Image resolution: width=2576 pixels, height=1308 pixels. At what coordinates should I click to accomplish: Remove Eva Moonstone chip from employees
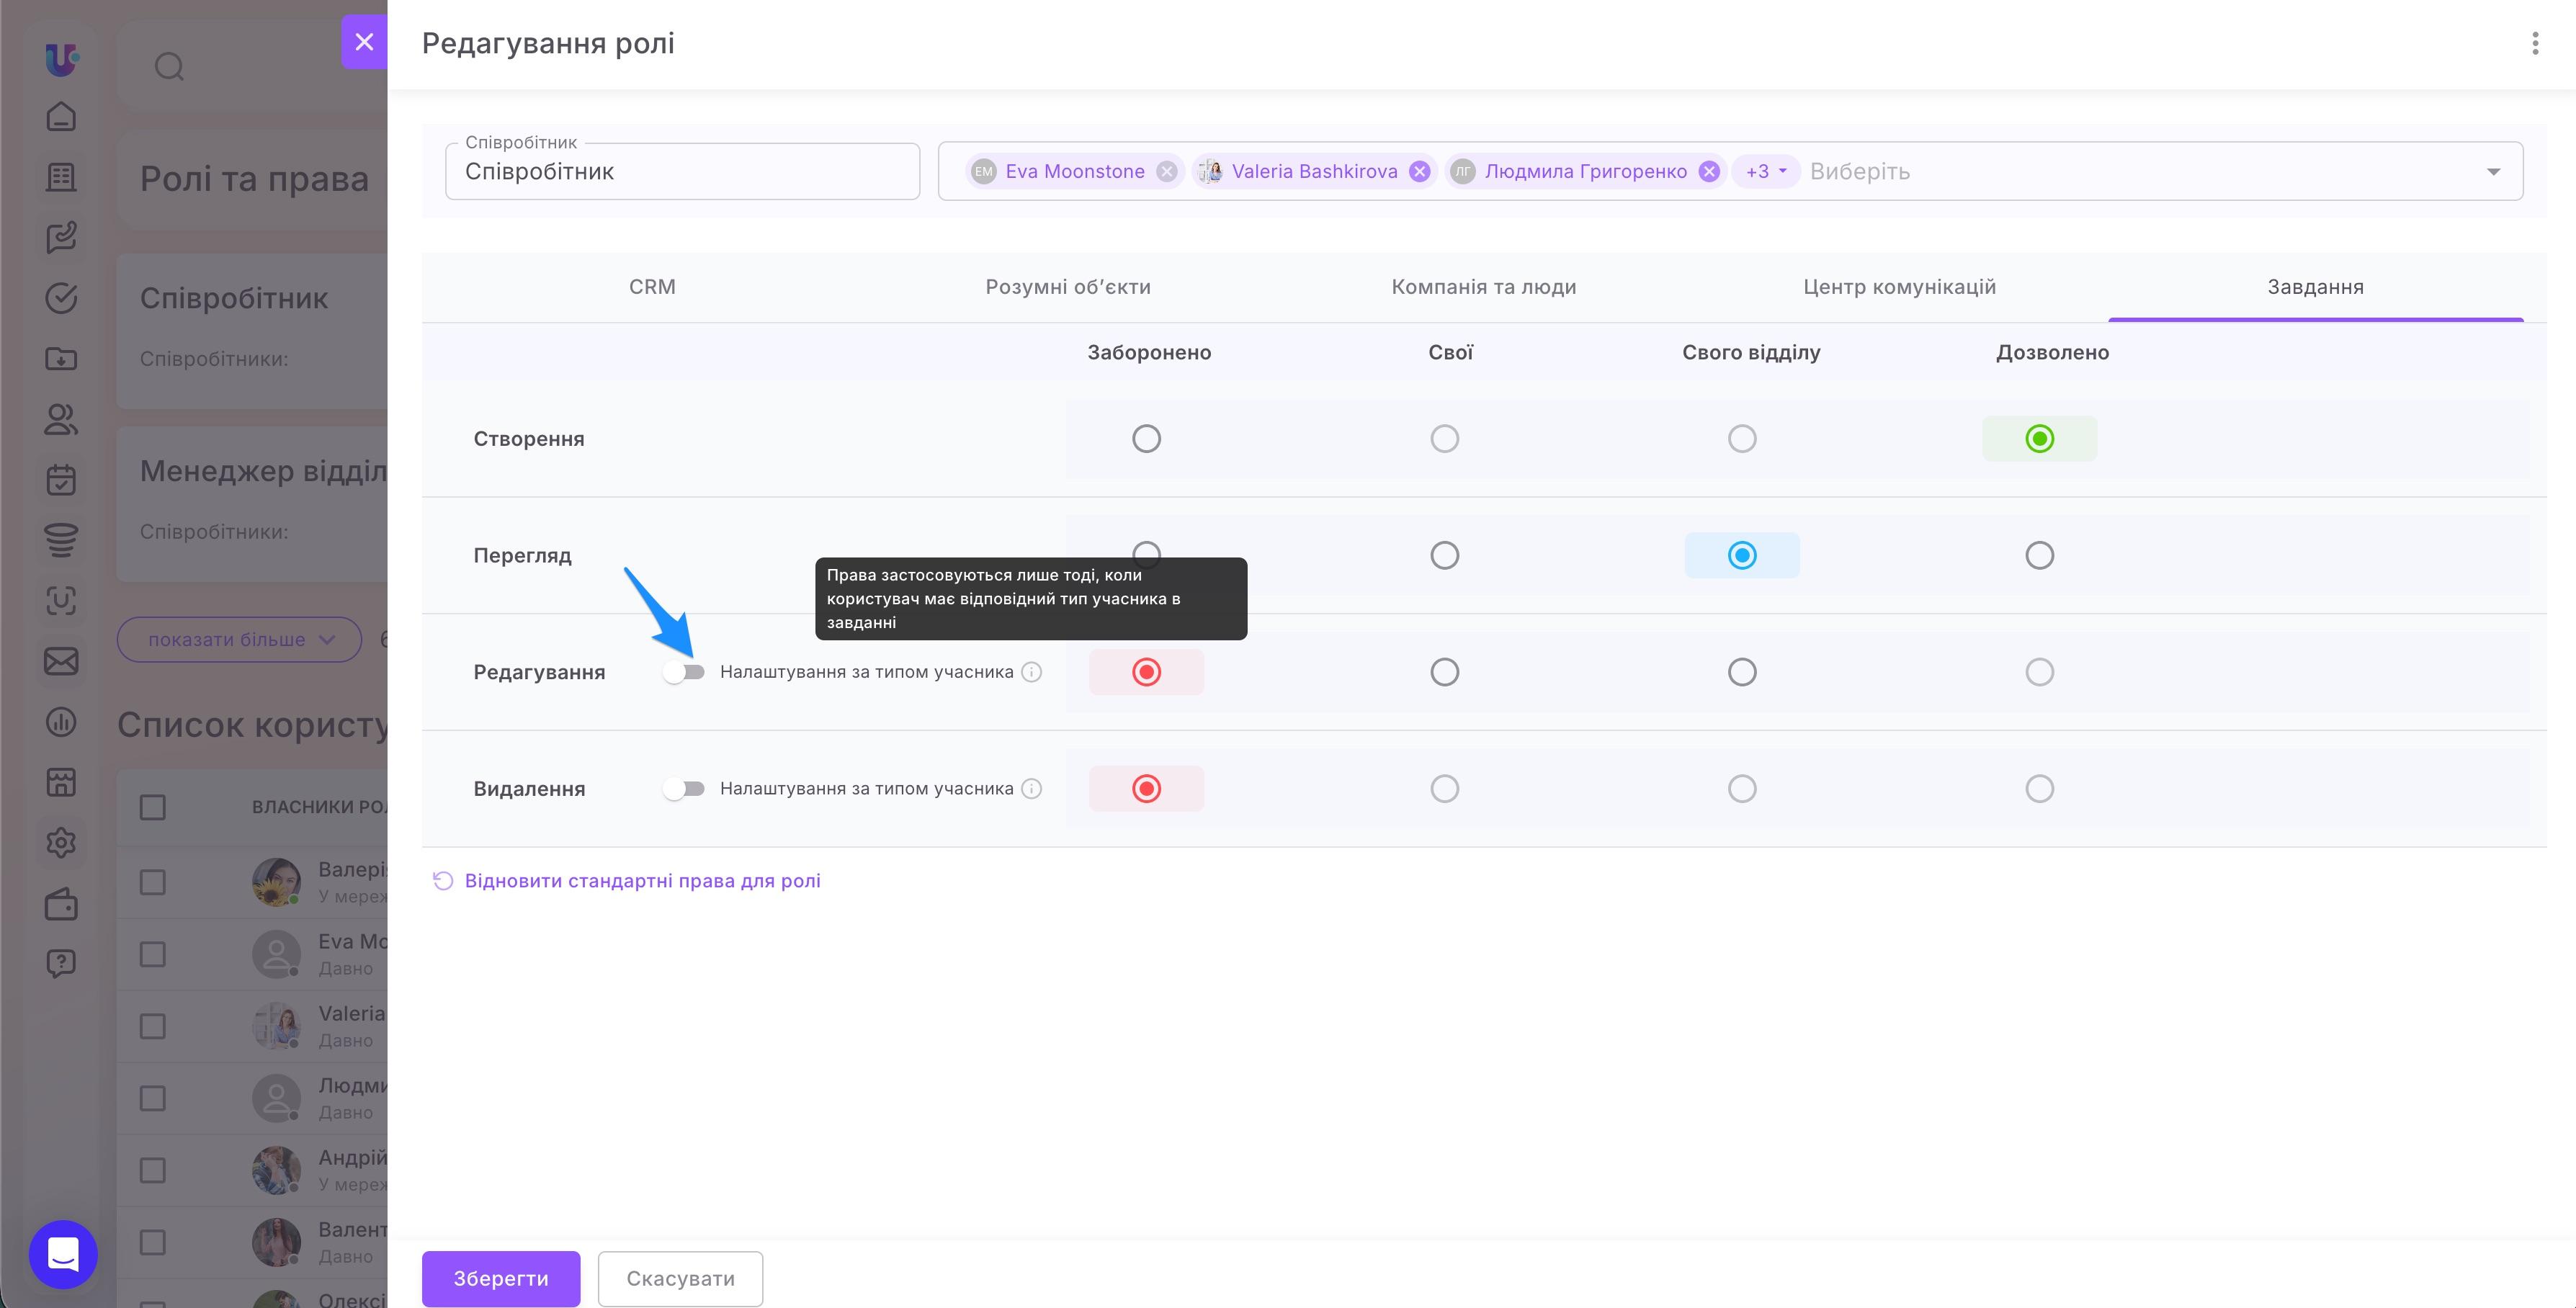(x=1166, y=171)
